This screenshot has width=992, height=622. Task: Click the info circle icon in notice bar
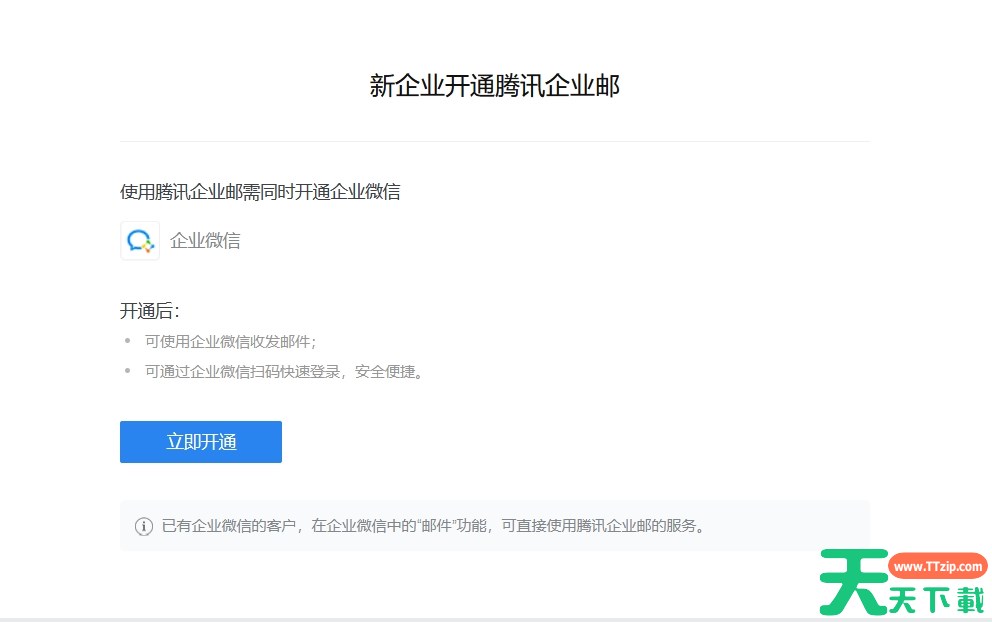tap(144, 526)
